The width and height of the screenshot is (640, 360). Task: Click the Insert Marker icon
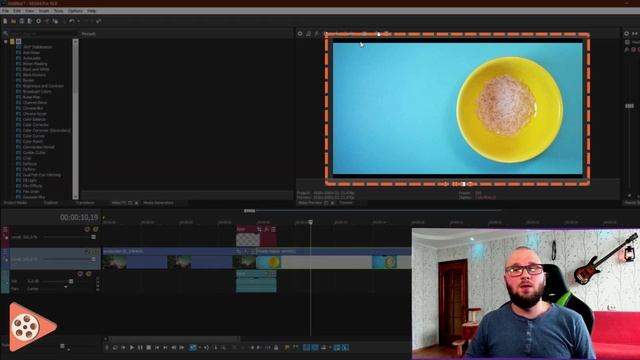tap(287, 348)
